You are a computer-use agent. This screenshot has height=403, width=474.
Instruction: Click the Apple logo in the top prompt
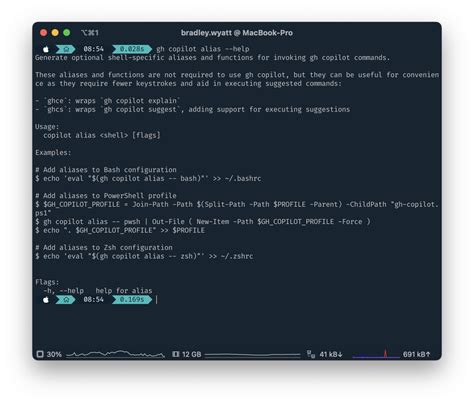(46, 49)
